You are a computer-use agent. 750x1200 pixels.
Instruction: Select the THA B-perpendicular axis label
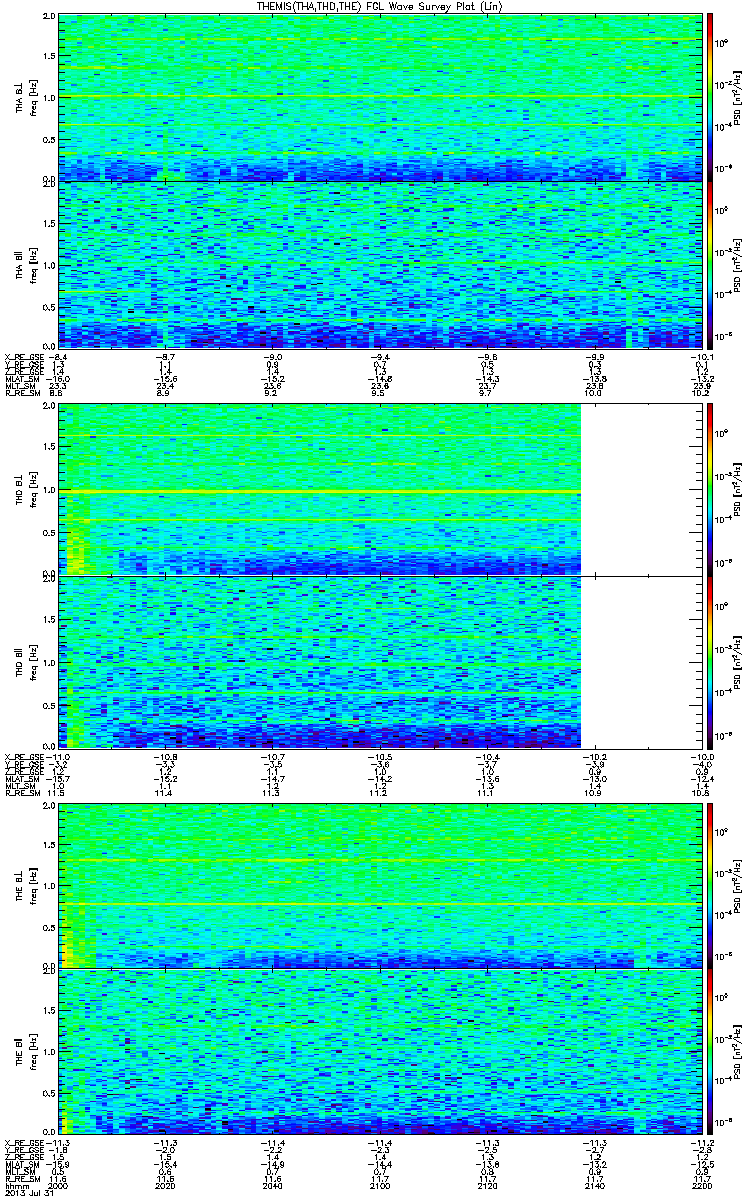(18, 97)
